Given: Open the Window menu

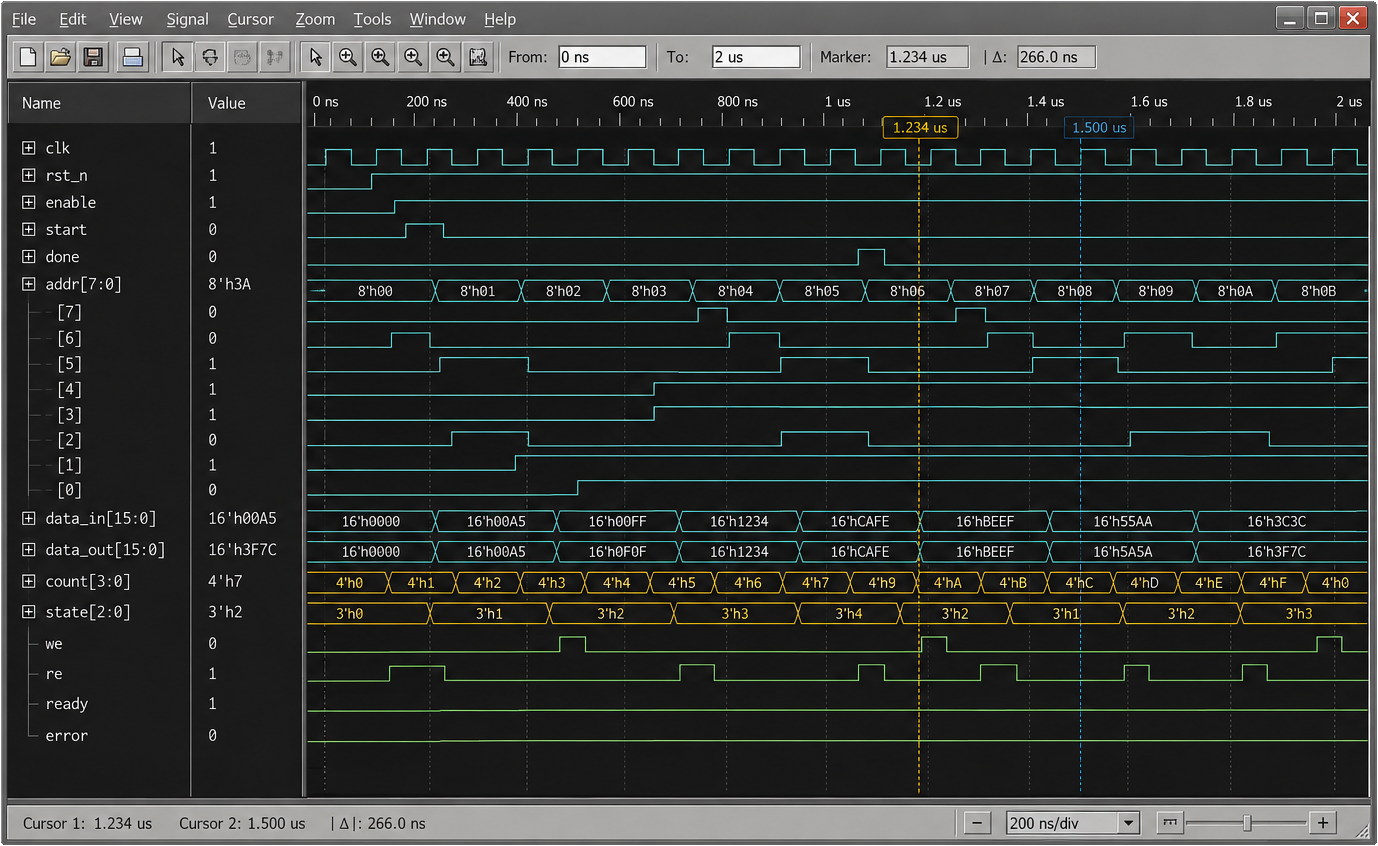Looking at the screenshot, I should click(438, 19).
